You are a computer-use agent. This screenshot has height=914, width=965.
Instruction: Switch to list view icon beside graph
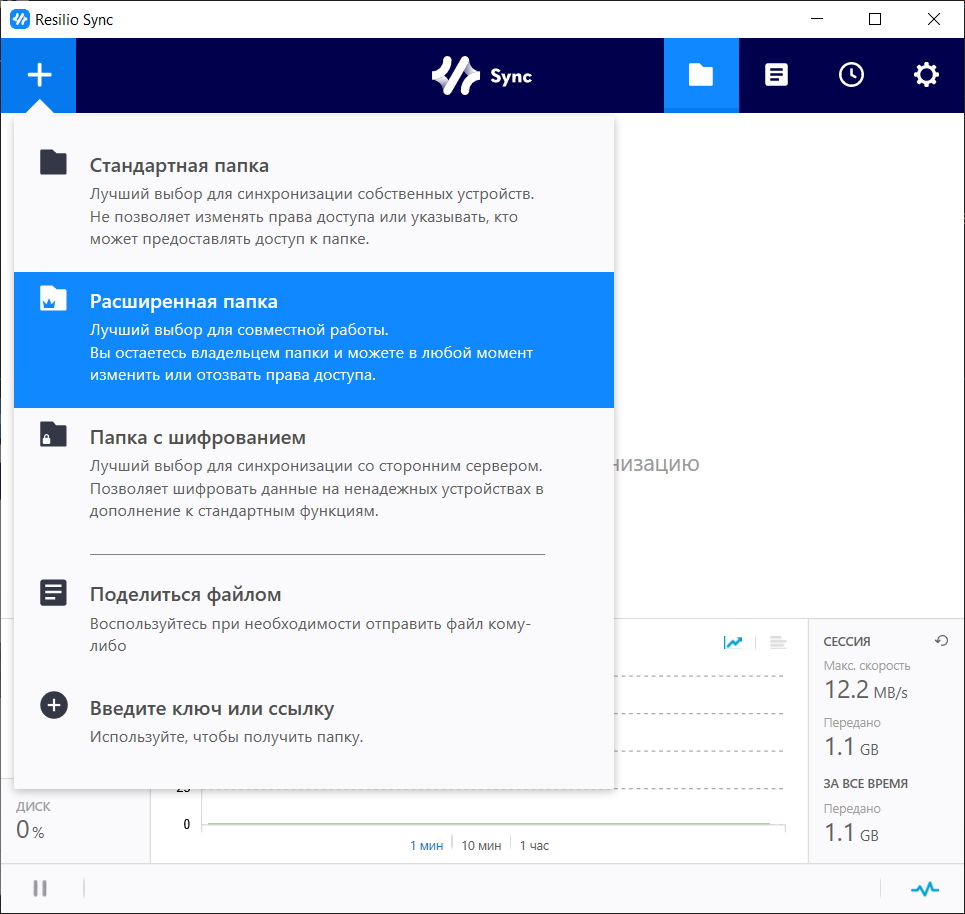(778, 642)
